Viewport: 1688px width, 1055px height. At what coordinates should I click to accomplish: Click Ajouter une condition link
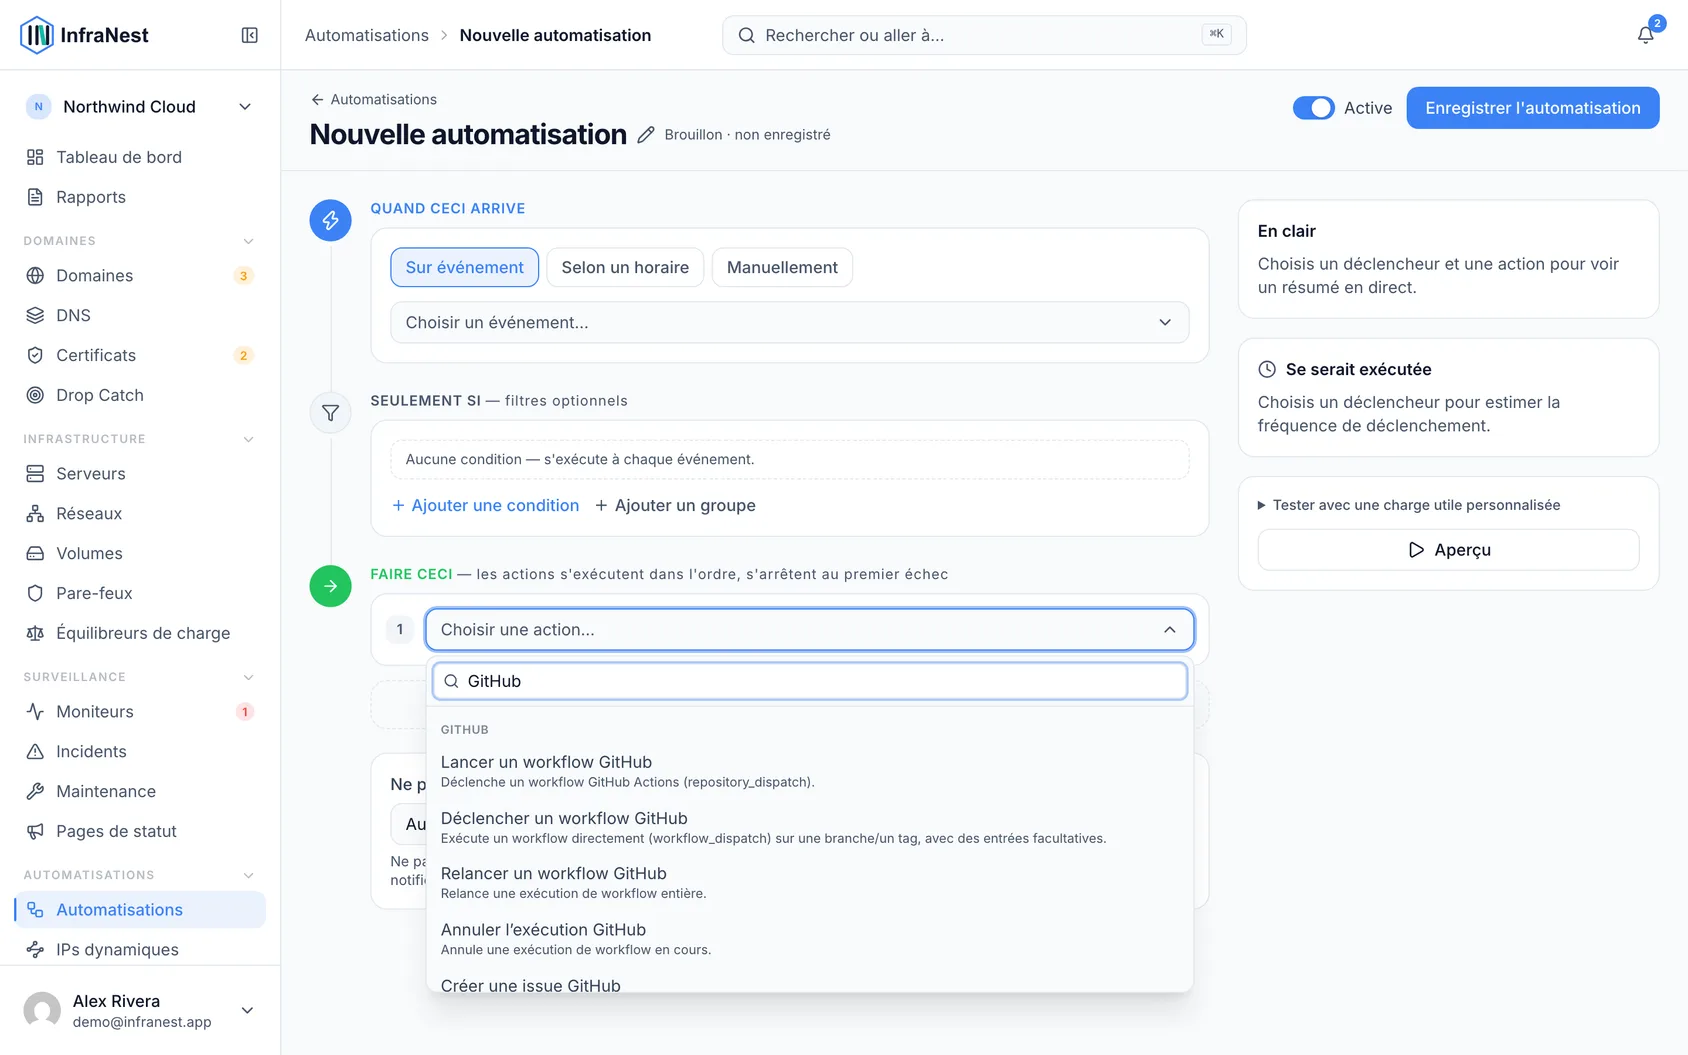tap(485, 505)
